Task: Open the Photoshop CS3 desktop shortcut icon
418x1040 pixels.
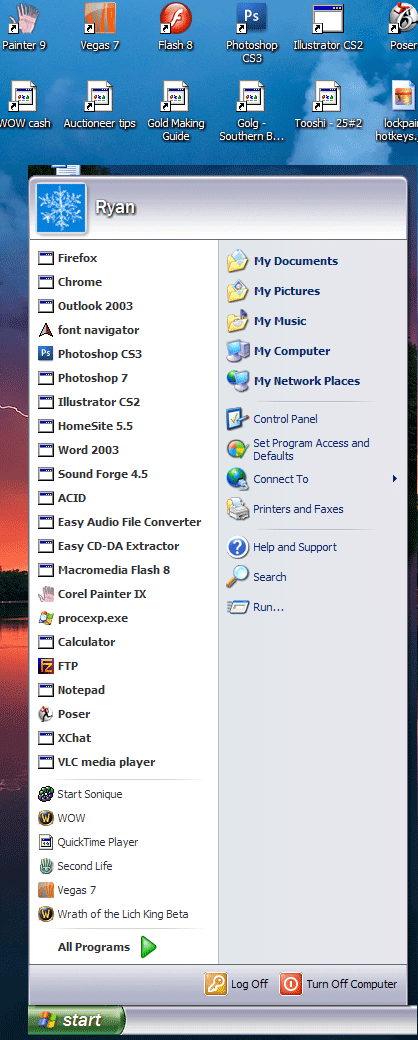Action: 252,20
